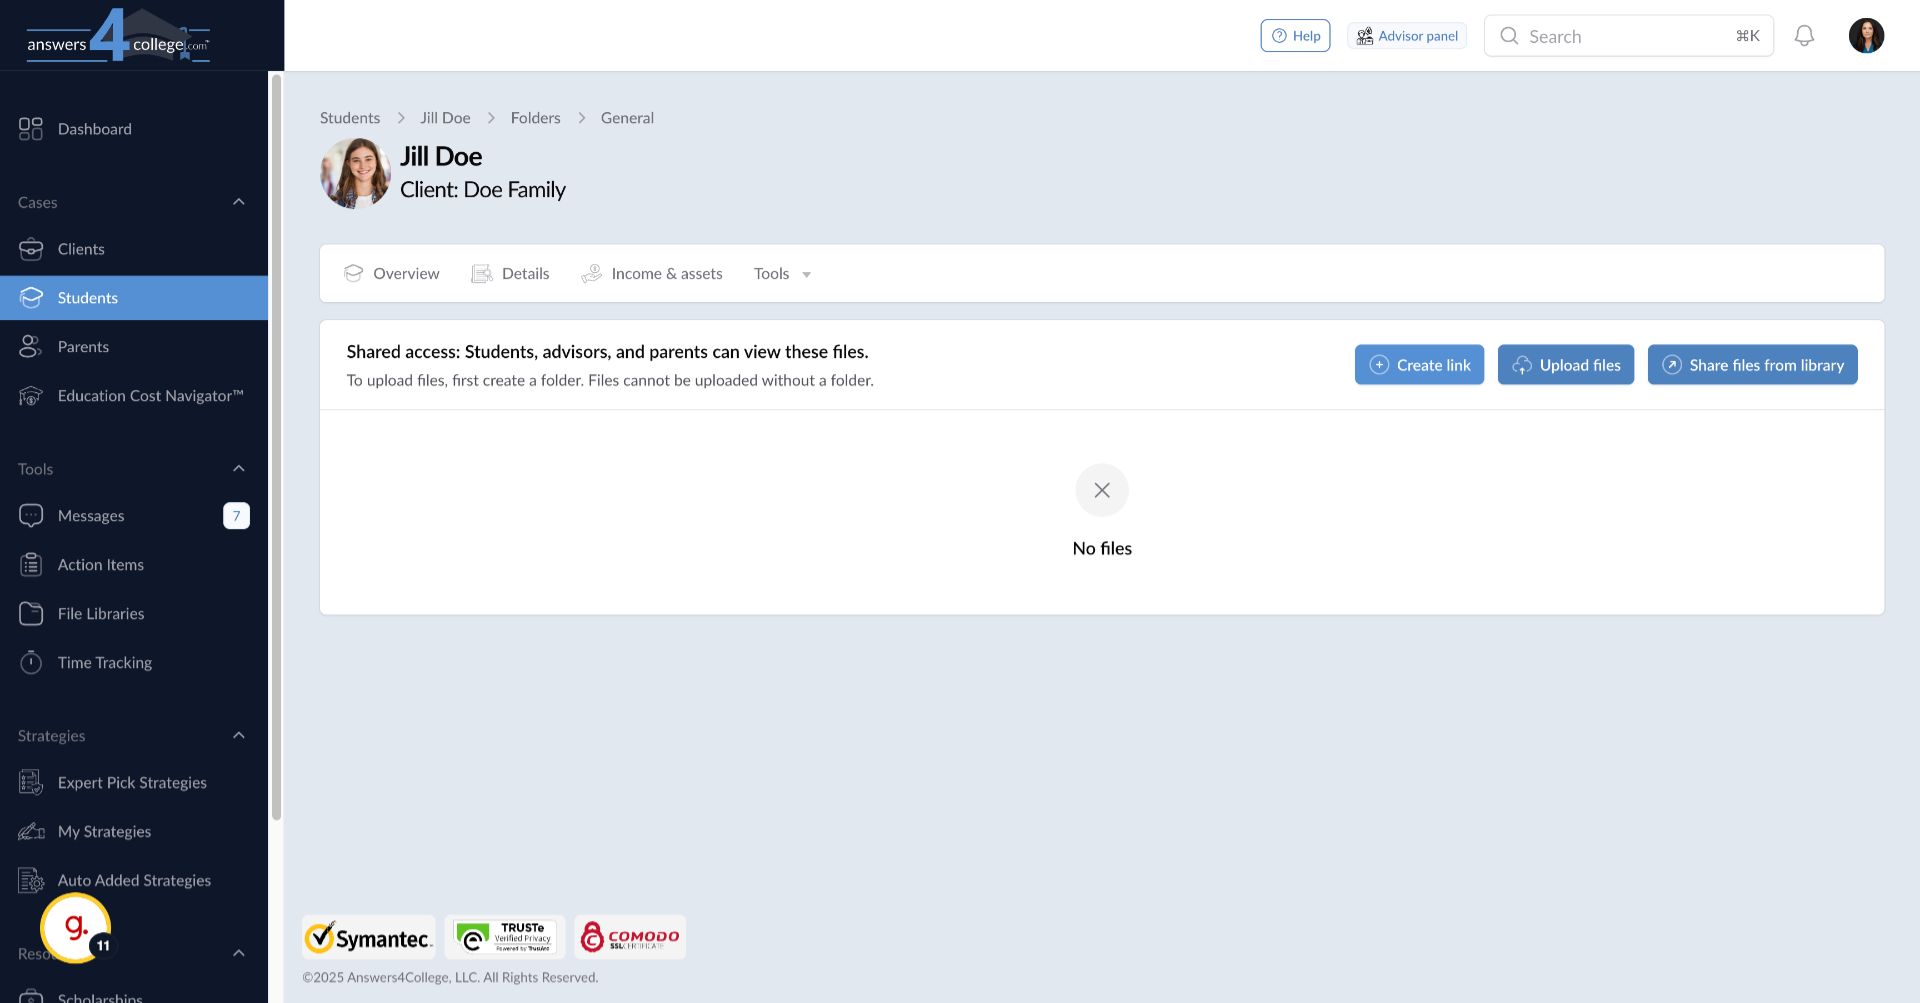Open Expert Pick Strategies in sidebar
1920x1003 pixels.
(134, 783)
